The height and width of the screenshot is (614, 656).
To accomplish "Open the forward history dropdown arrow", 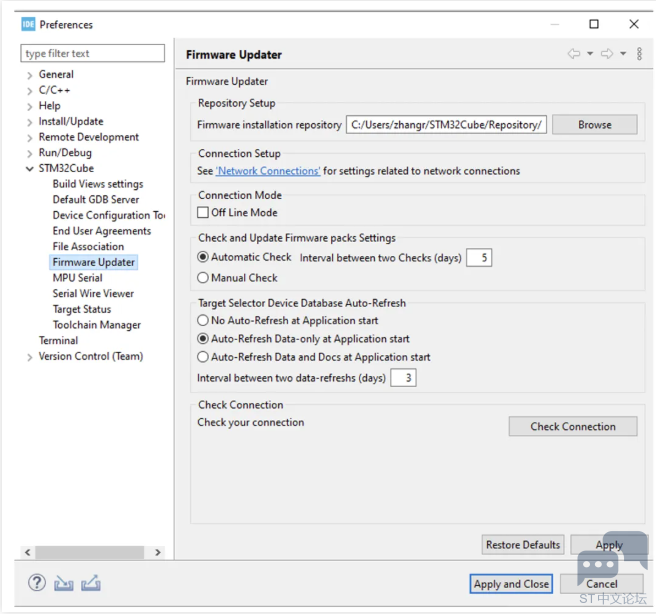I will coord(623,54).
